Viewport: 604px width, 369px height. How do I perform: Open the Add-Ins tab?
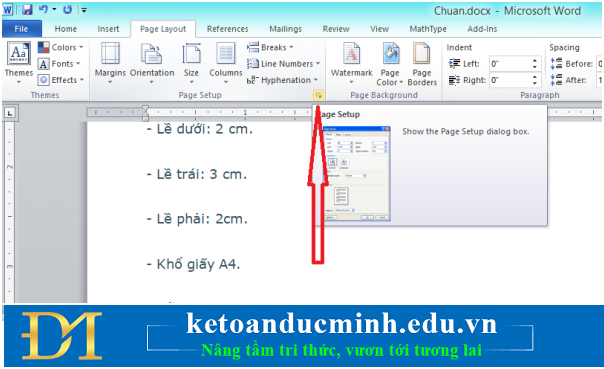(x=482, y=29)
